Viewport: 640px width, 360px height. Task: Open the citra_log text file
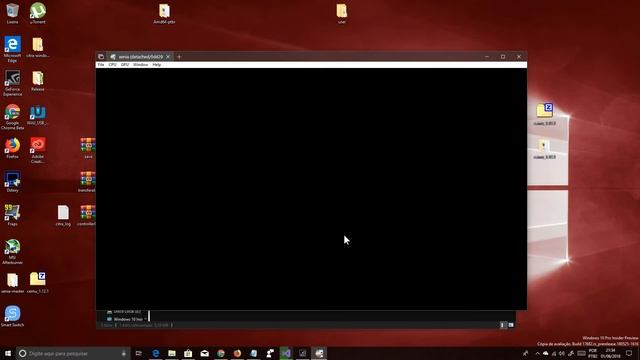63,216
